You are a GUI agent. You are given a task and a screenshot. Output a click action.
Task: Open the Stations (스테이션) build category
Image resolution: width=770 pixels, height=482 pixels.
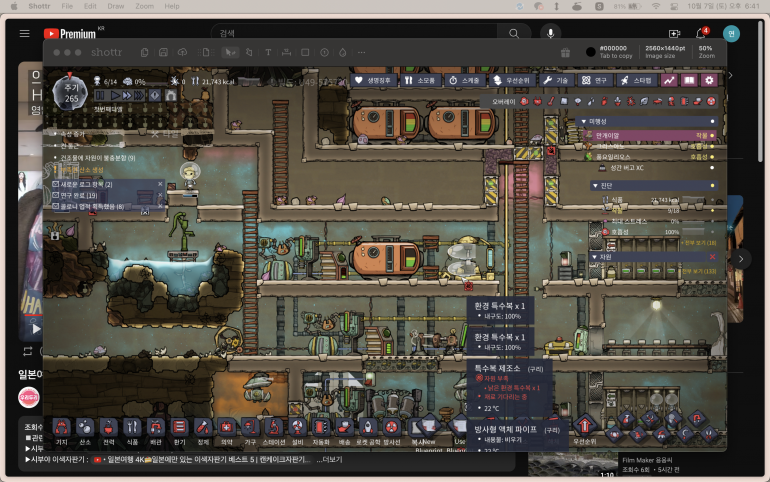[x=274, y=428]
